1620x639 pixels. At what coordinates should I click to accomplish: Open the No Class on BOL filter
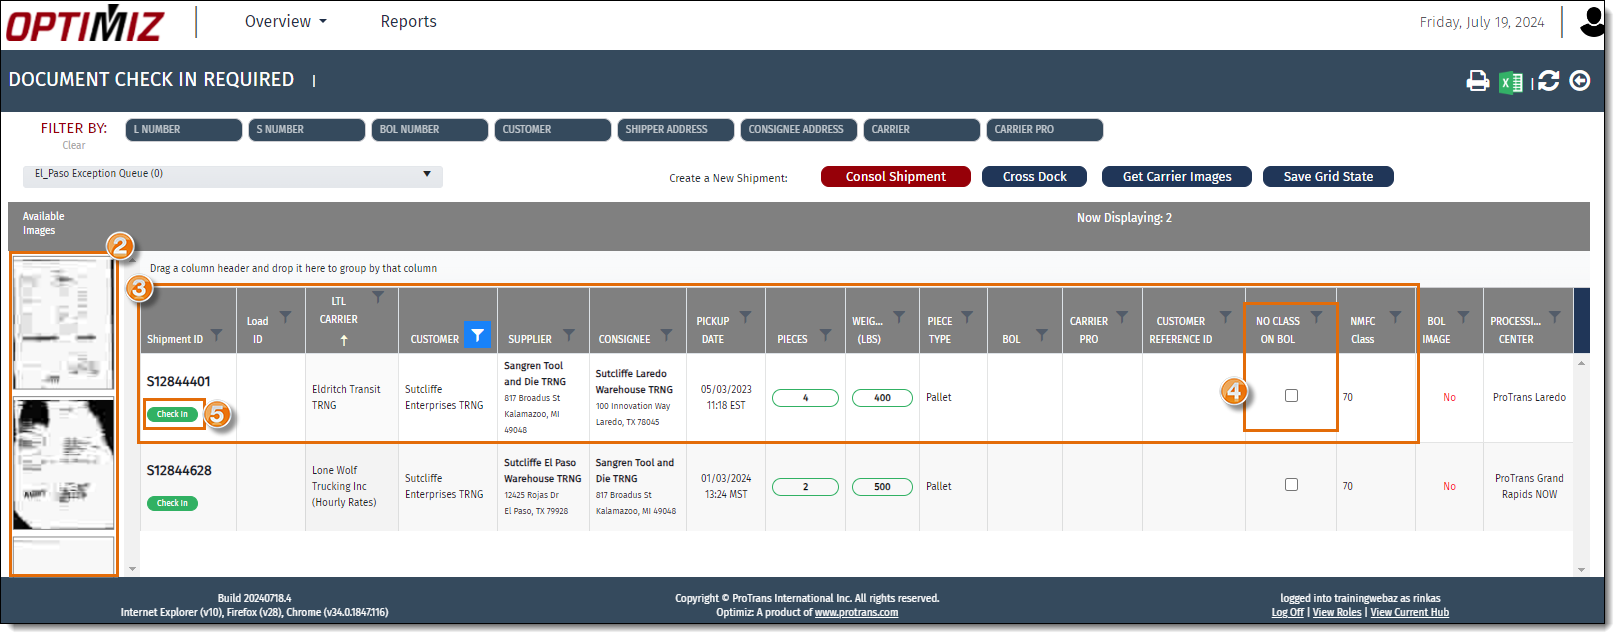[1316, 317]
